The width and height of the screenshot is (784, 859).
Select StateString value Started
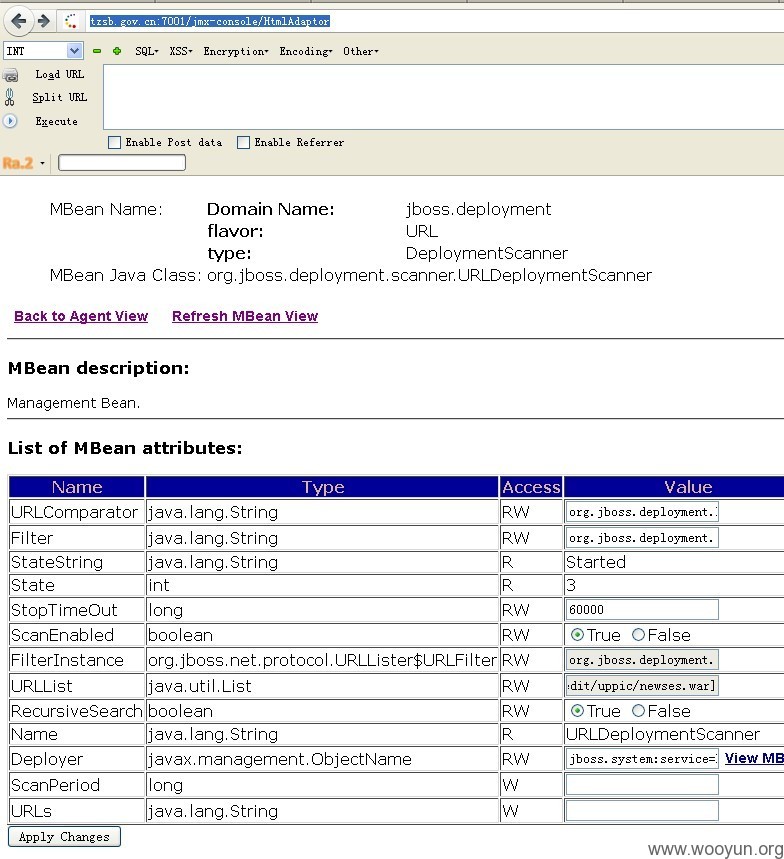point(596,562)
